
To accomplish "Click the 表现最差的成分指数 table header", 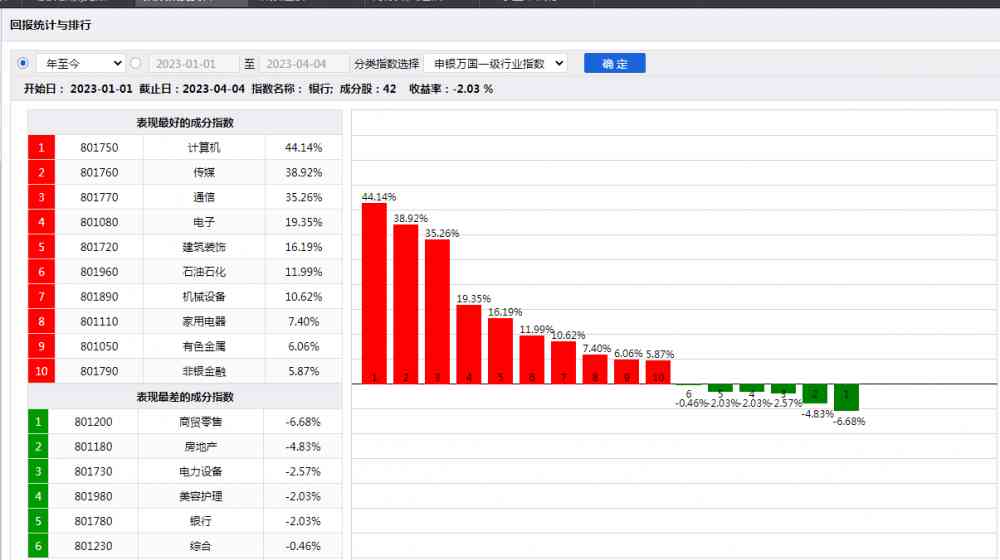I will [185, 397].
